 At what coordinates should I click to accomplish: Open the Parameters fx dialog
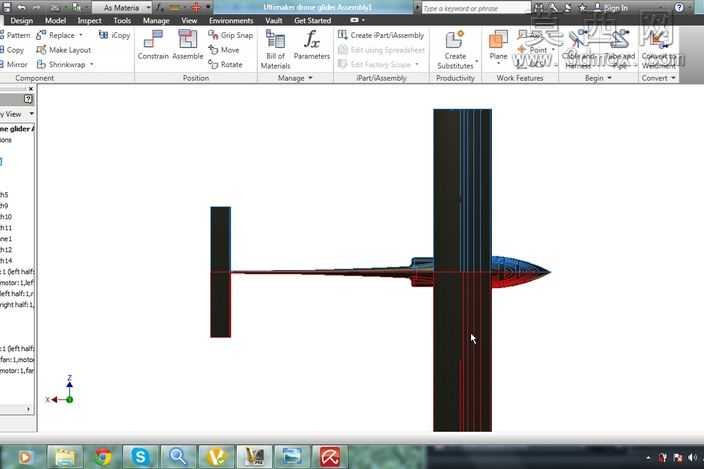pos(312,45)
